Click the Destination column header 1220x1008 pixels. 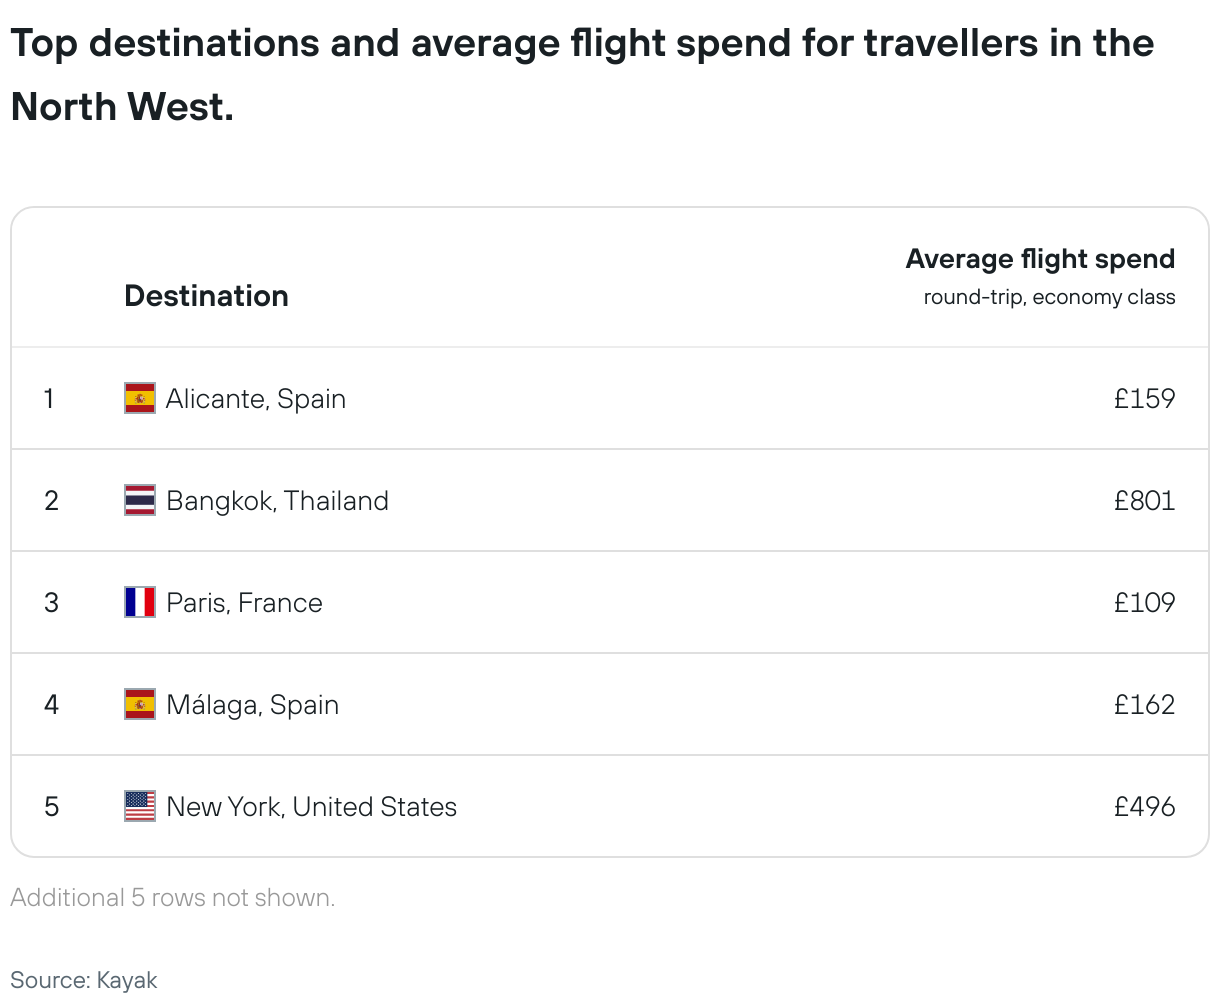coord(206,296)
